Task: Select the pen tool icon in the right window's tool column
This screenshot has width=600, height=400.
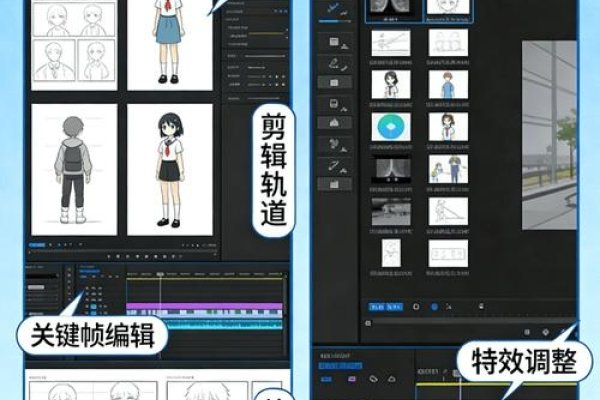Action: click(x=333, y=63)
